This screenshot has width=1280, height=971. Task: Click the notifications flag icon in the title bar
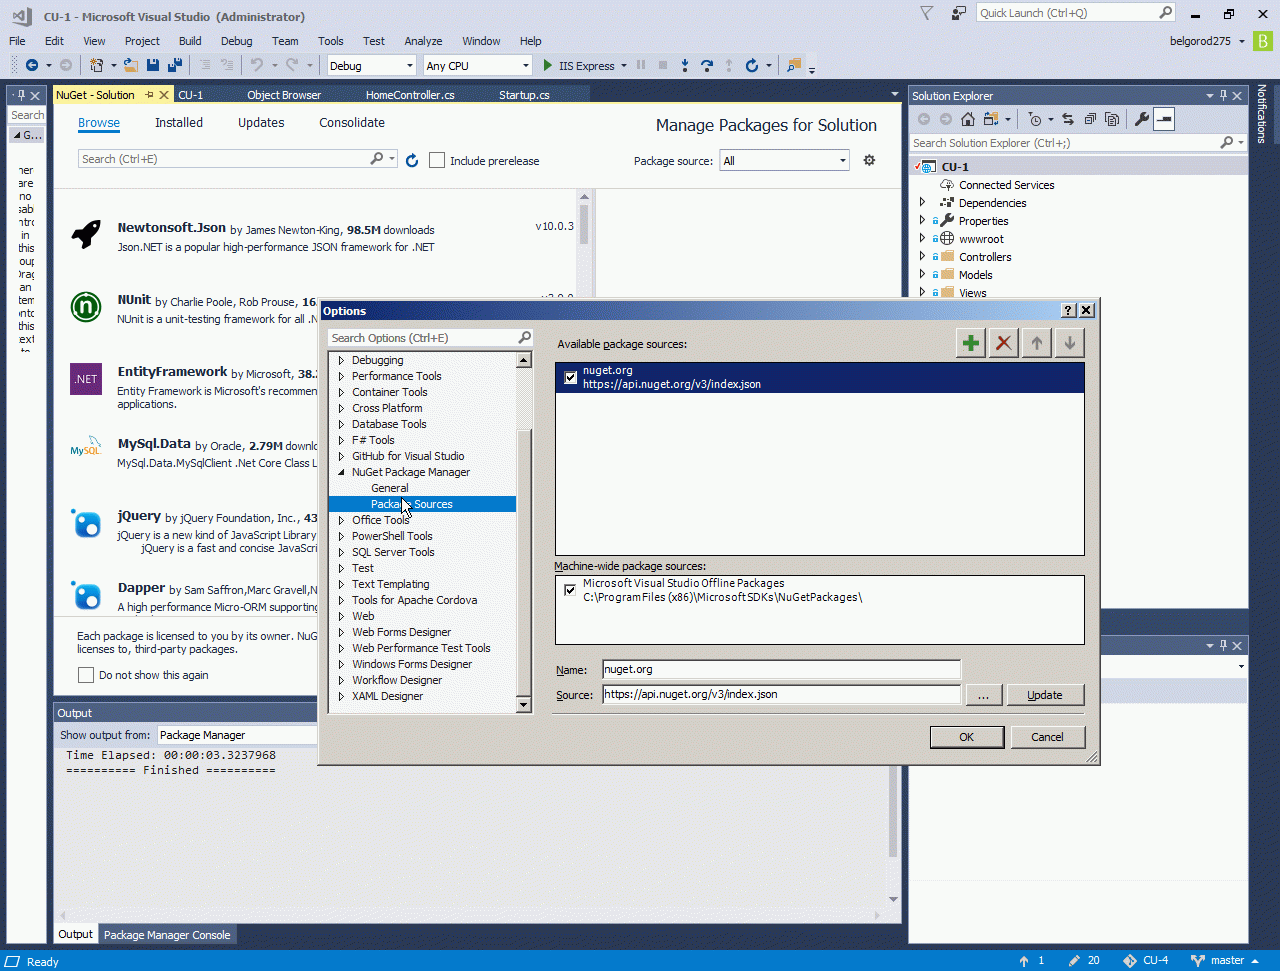[926, 13]
